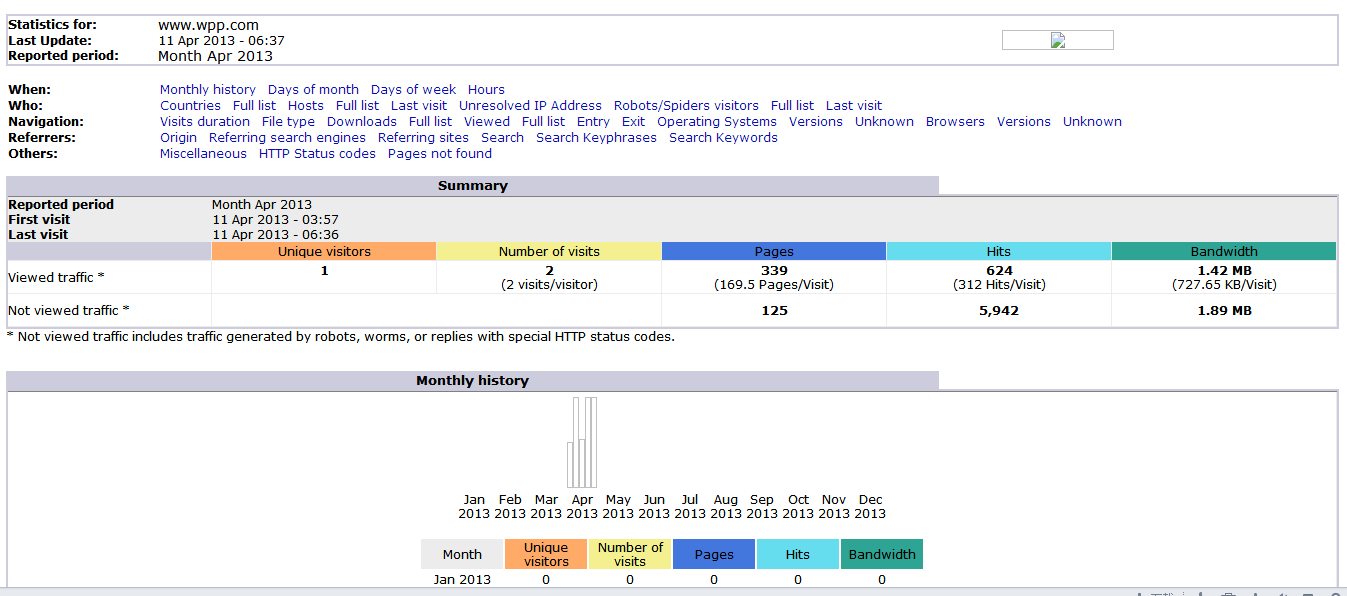This screenshot has width=1347, height=596.
Task: Open the Hours report link
Action: 486,89
